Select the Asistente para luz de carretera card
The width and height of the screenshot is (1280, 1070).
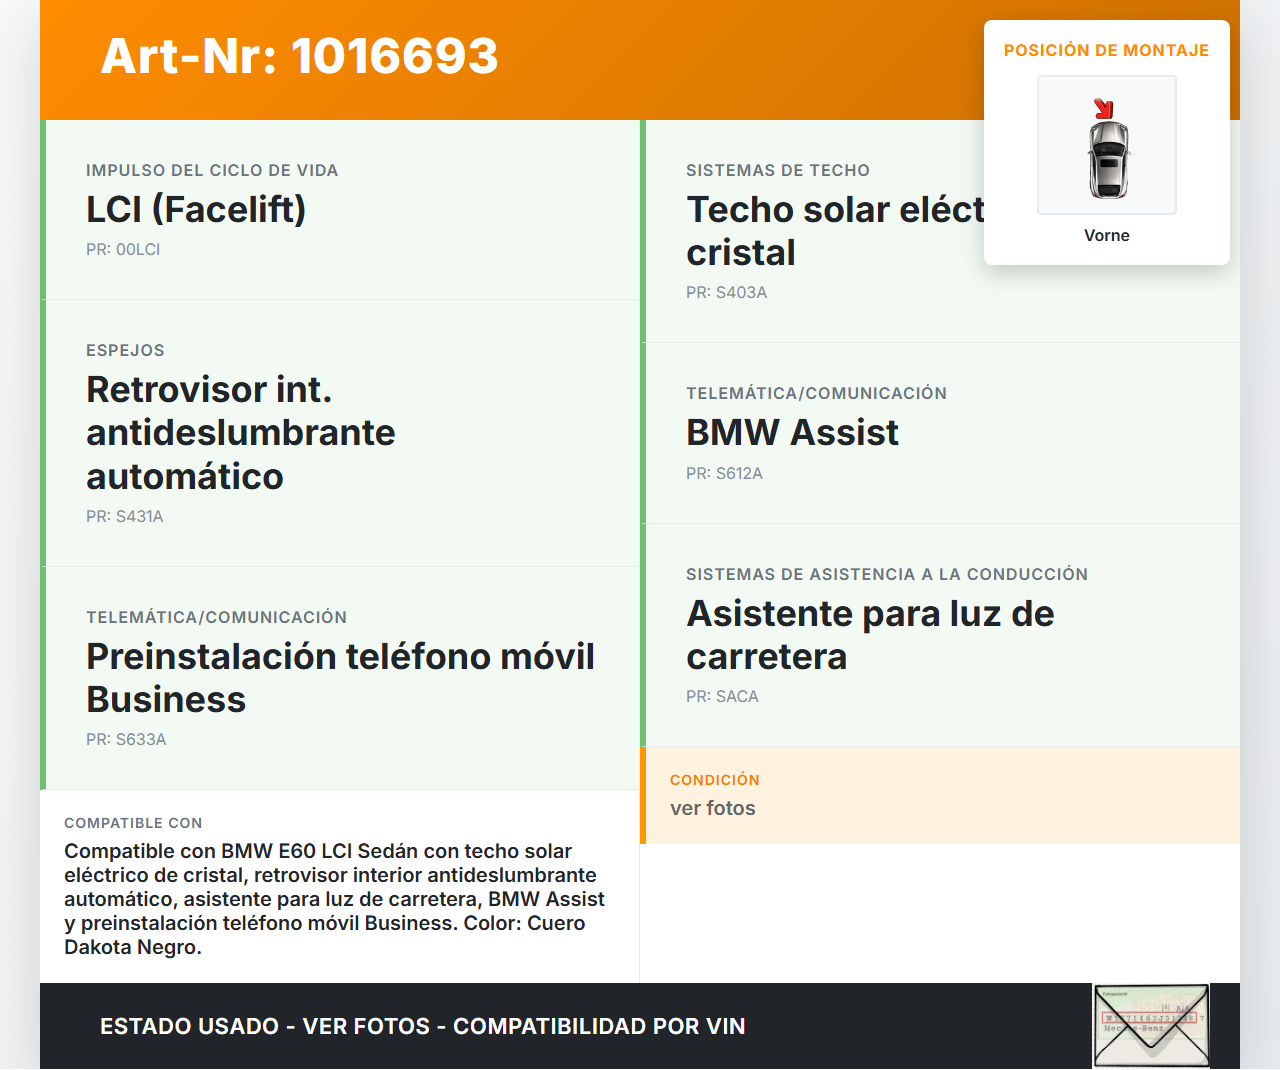tap(940, 635)
